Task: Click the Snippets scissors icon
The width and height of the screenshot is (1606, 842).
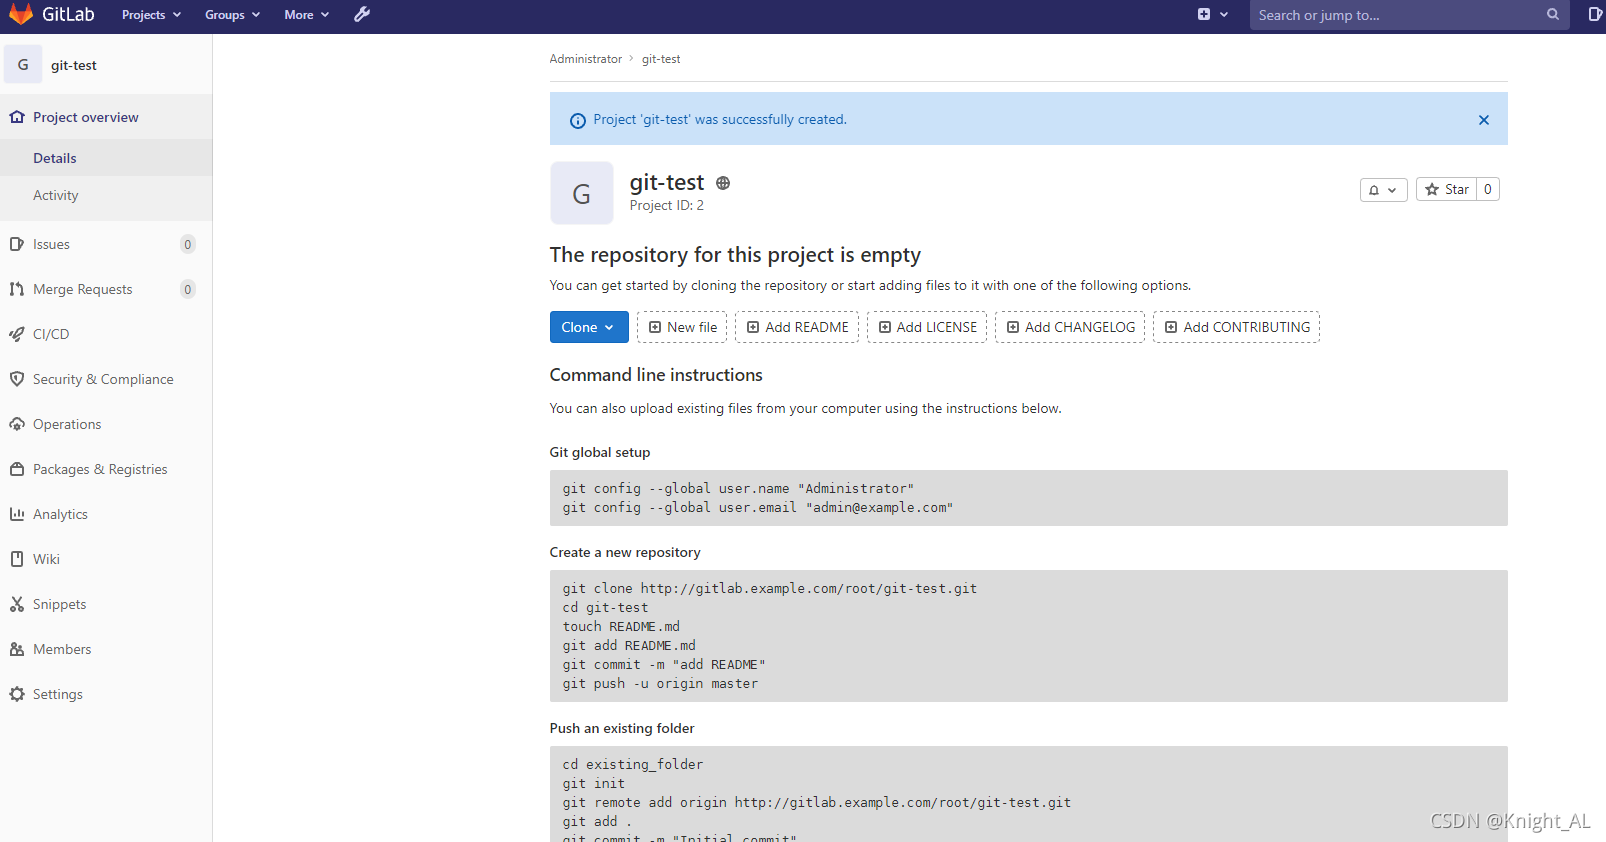Action: [x=17, y=604]
